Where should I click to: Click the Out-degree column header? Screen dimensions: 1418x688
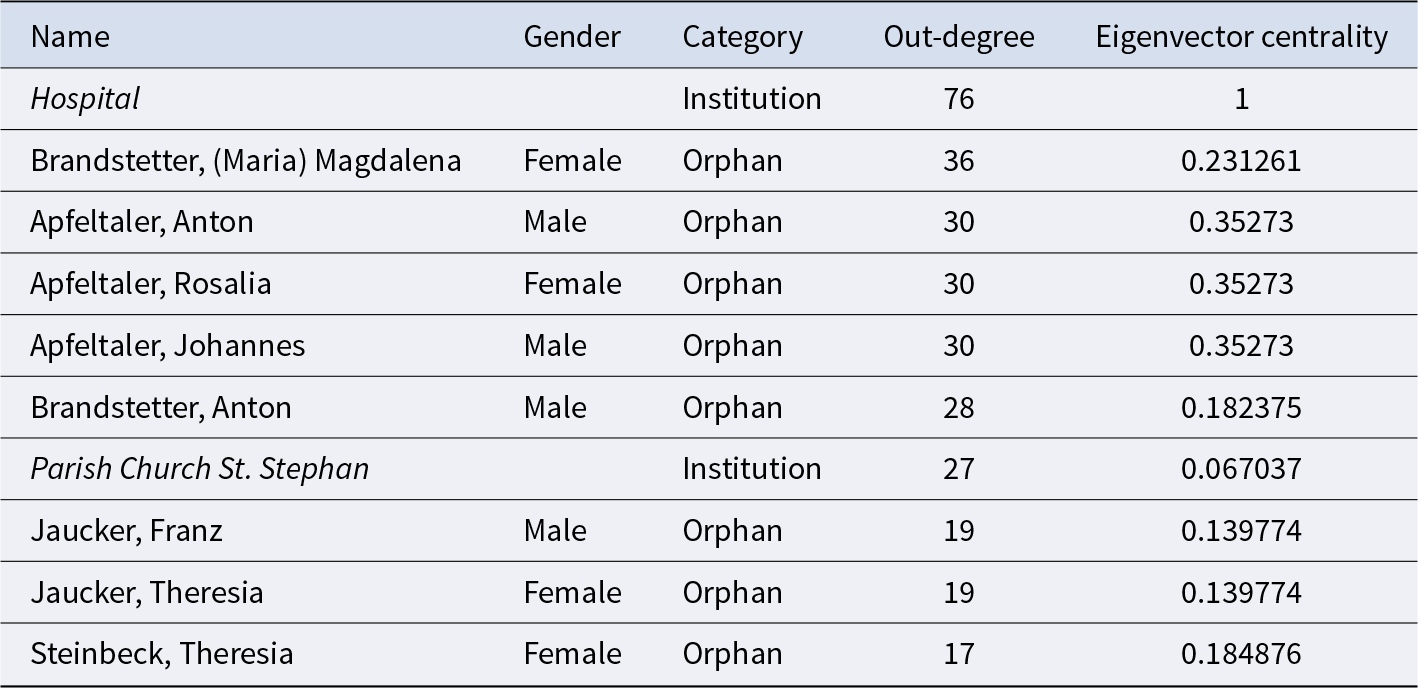958,37
